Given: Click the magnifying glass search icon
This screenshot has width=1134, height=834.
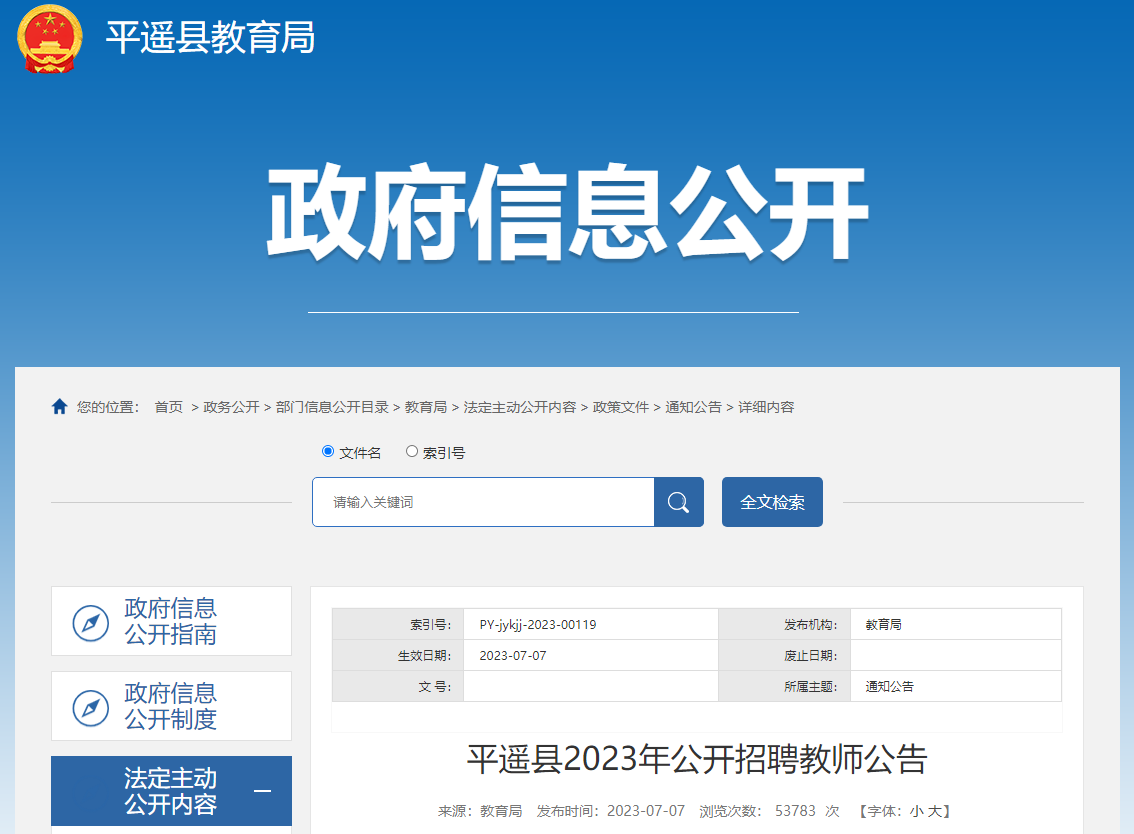Looking at the screenshot, I should tap(678, 502).
